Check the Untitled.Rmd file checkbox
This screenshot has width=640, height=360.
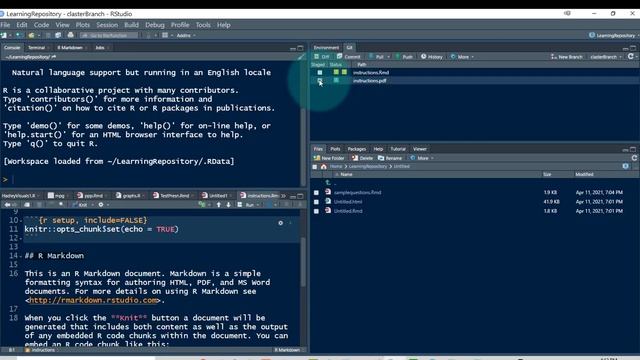316,211
